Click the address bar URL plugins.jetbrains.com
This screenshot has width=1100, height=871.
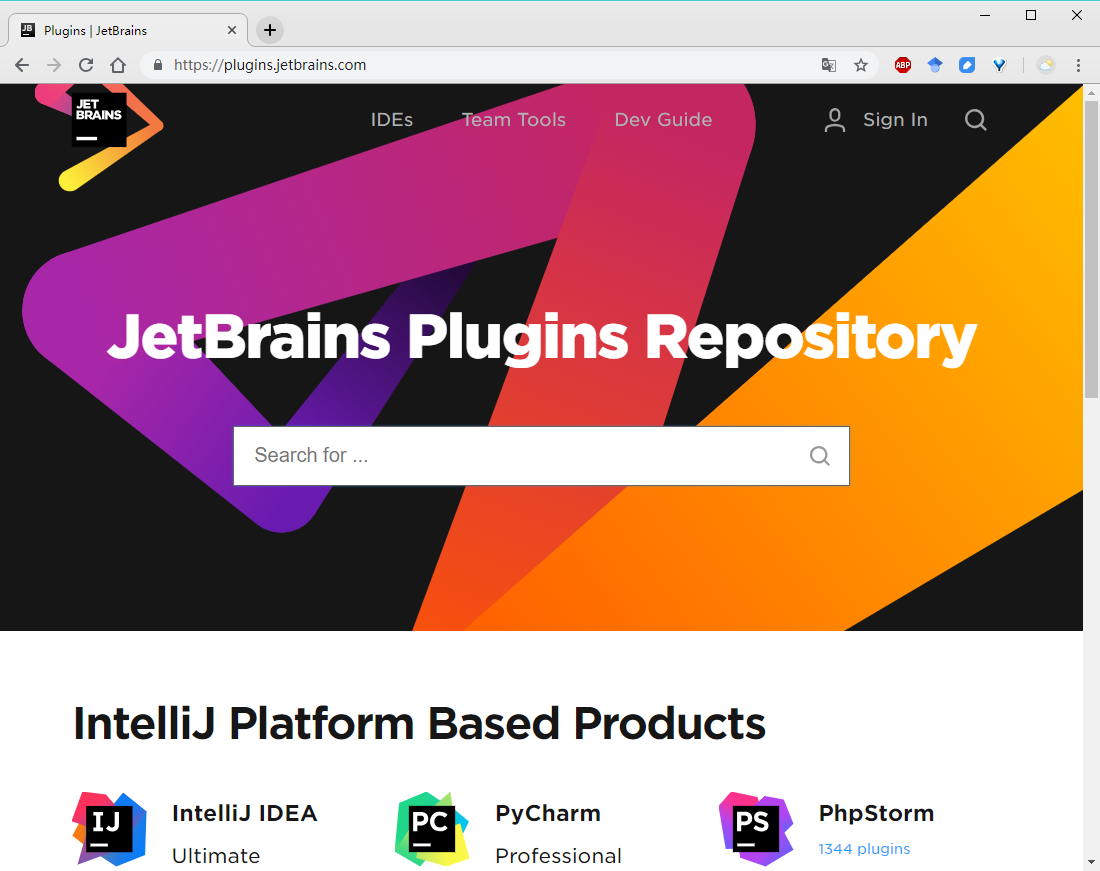tap(270, 65)
